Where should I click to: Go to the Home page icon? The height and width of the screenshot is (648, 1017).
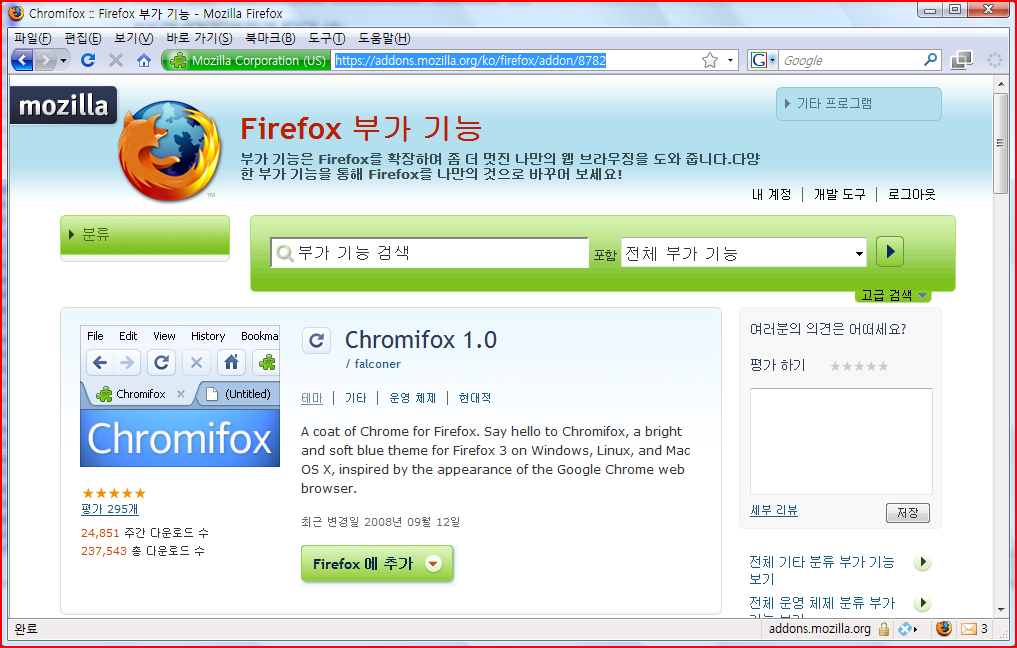[x=144, y=60]
